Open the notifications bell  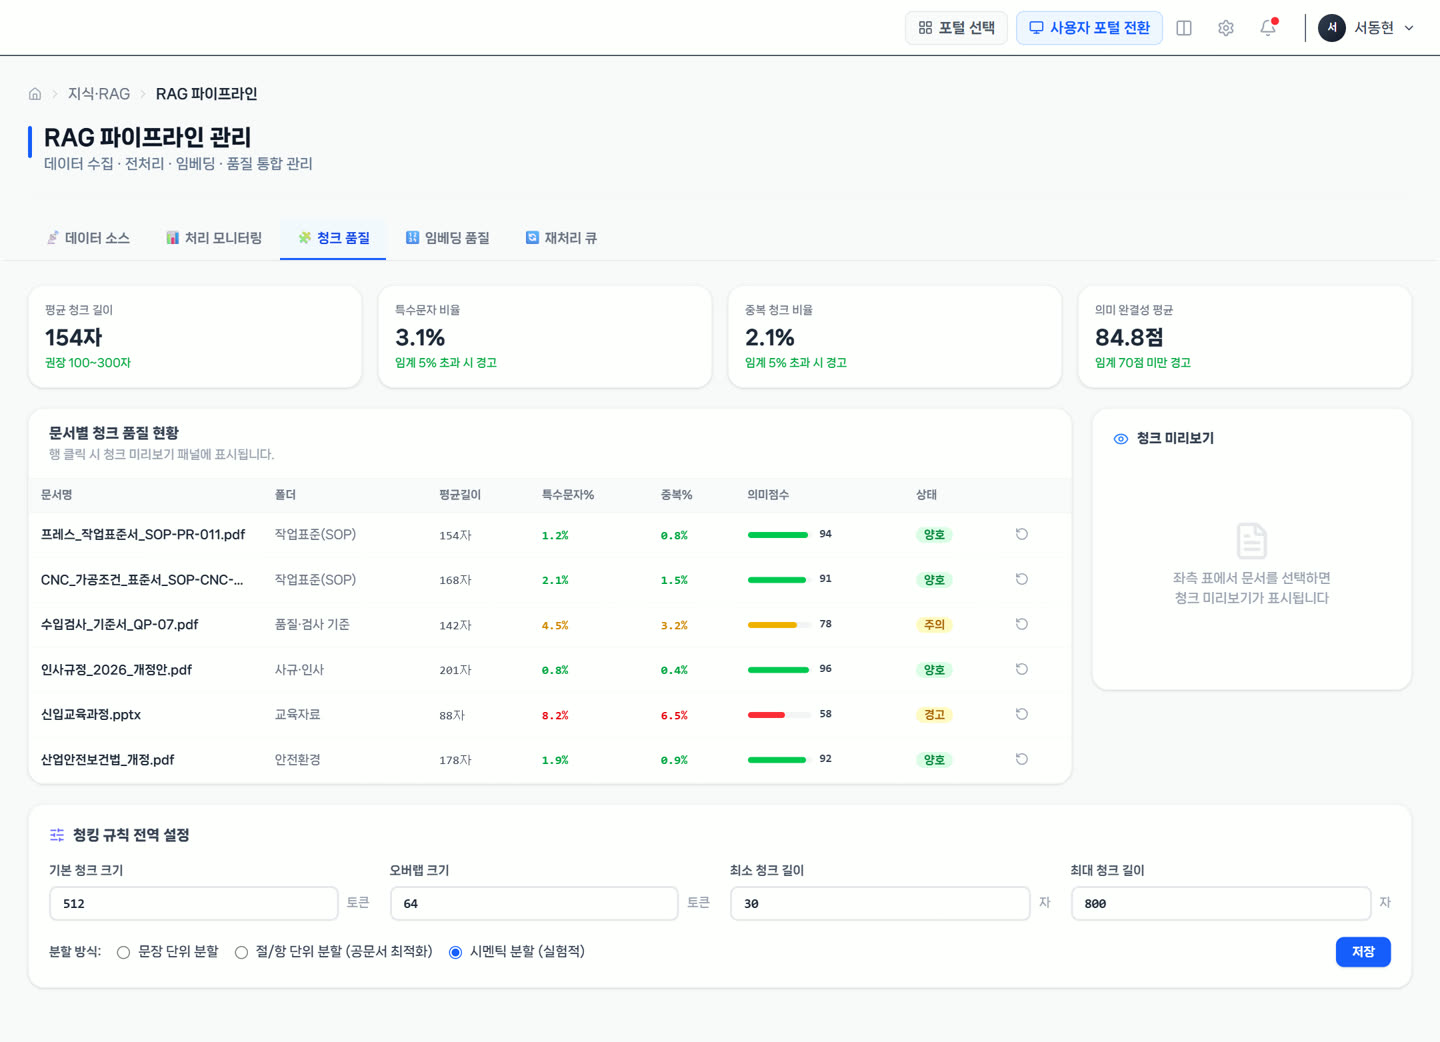(x=1268, y=28)
